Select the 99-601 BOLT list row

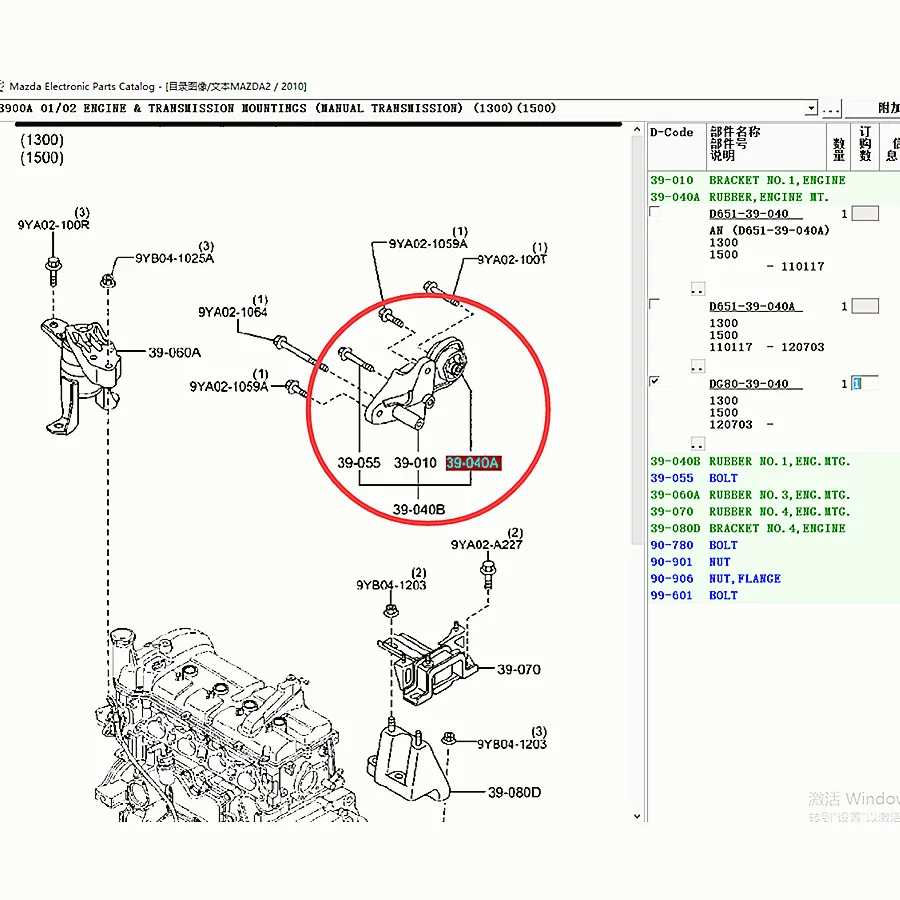pyautogui.click(x=774, y=595)
